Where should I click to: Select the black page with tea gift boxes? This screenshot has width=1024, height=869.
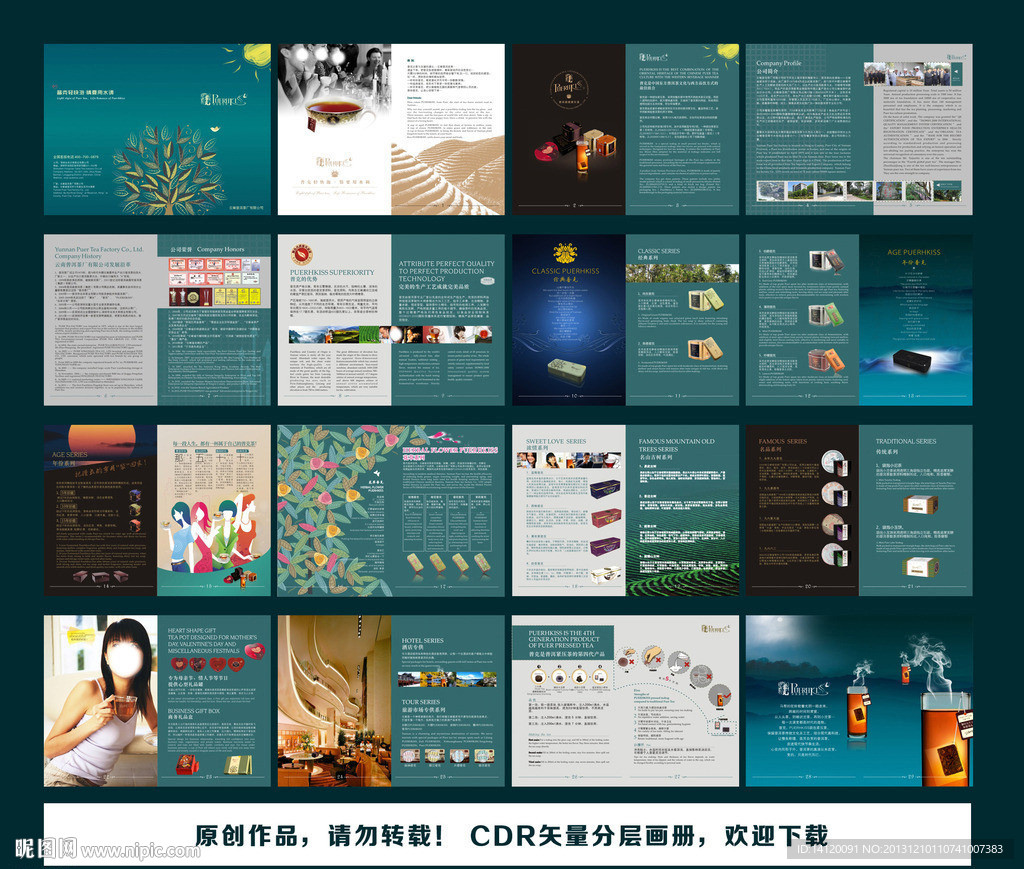click(569, 129)
